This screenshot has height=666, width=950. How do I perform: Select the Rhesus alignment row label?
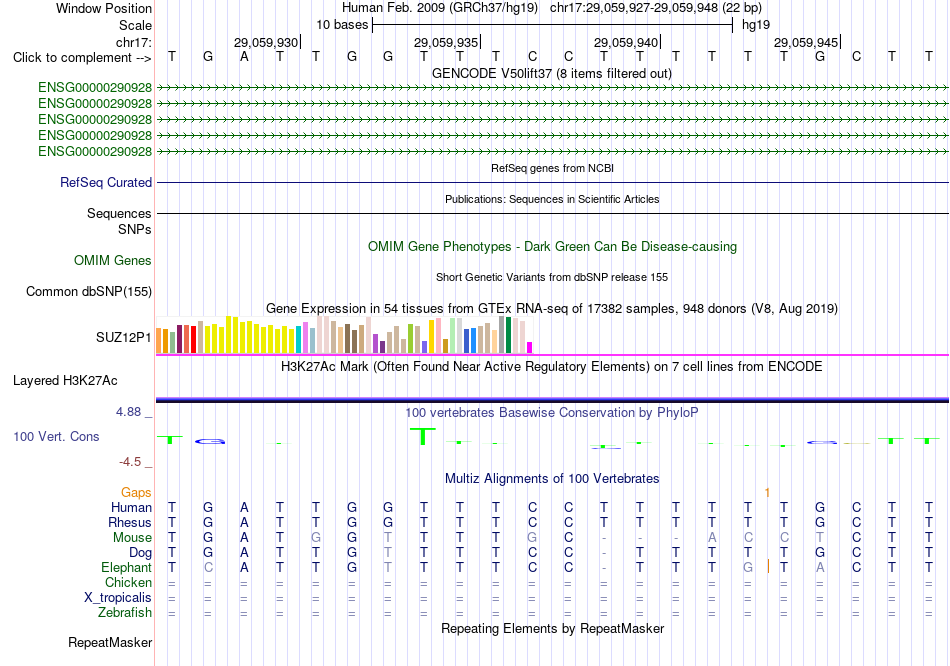click(x=130, y=523)
